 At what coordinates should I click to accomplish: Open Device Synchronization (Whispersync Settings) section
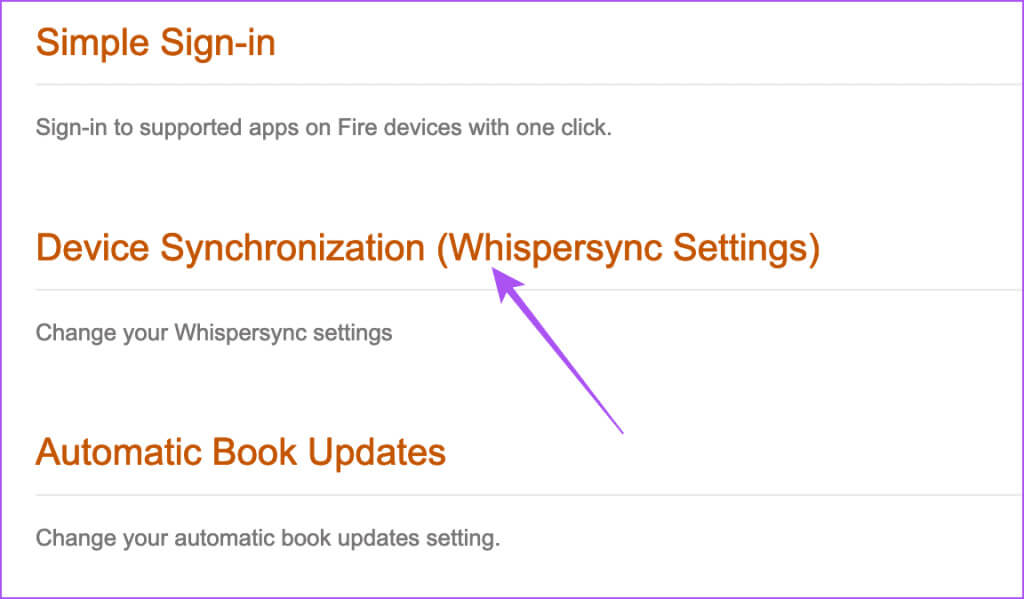(x=427, y=248)
